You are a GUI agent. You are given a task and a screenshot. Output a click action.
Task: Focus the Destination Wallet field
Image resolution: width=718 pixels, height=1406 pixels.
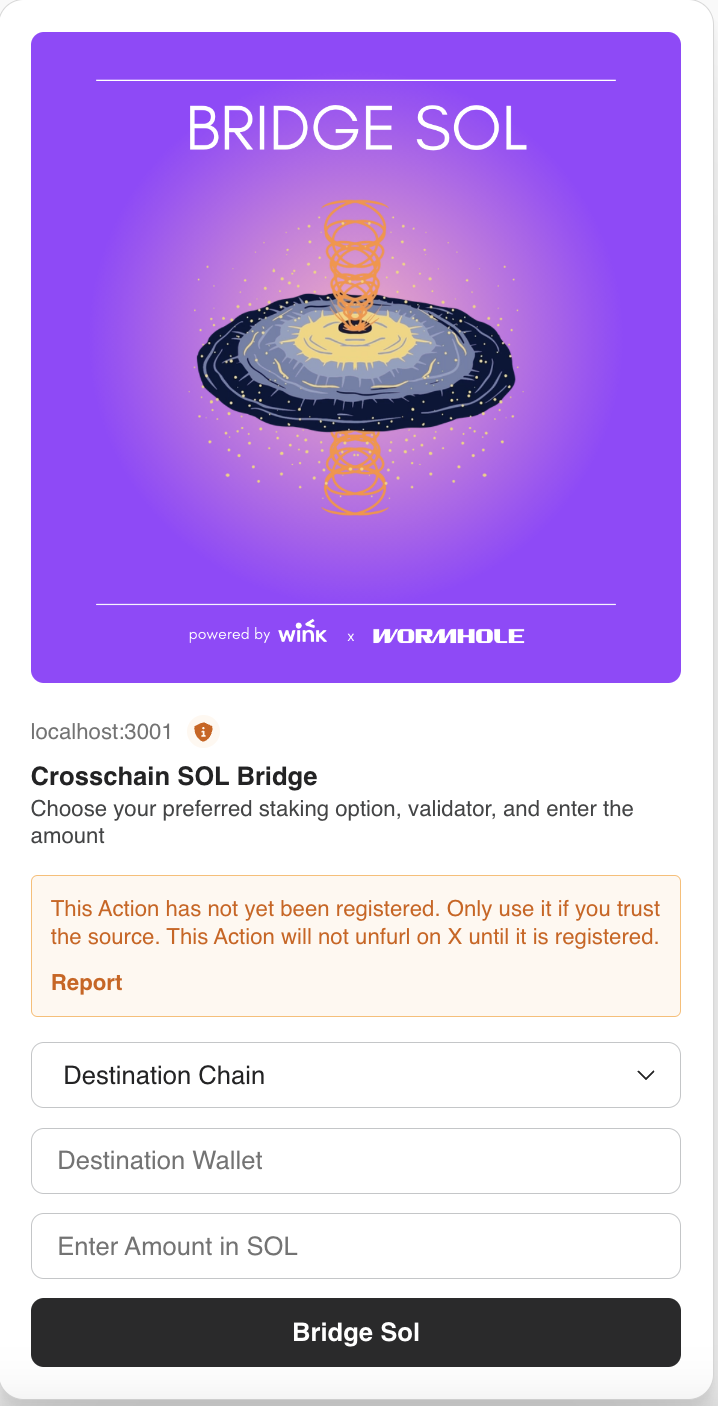point(356,1161)
